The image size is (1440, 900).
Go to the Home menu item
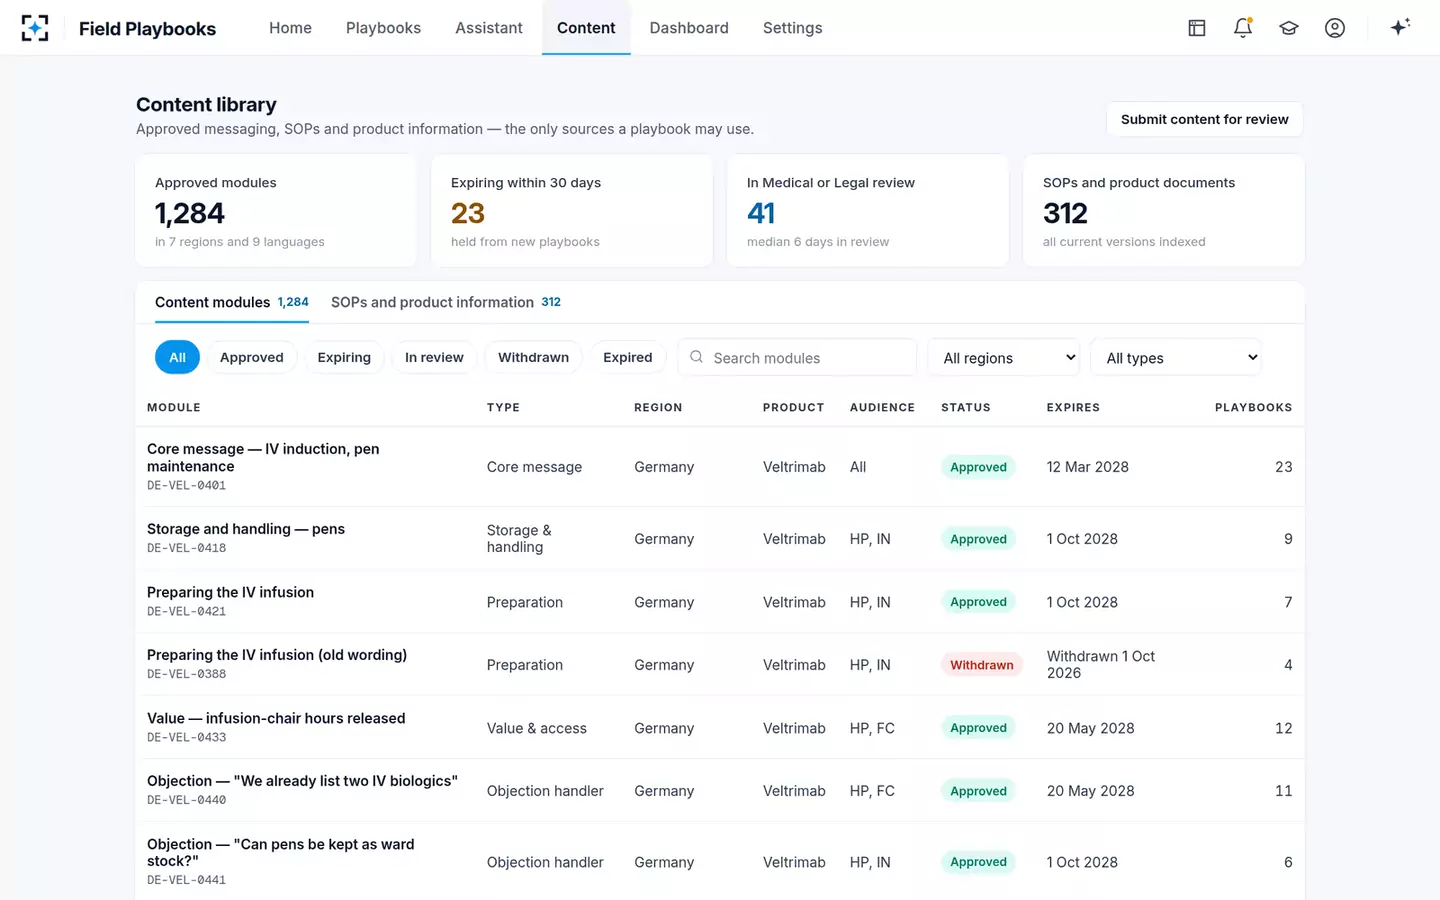290,28
